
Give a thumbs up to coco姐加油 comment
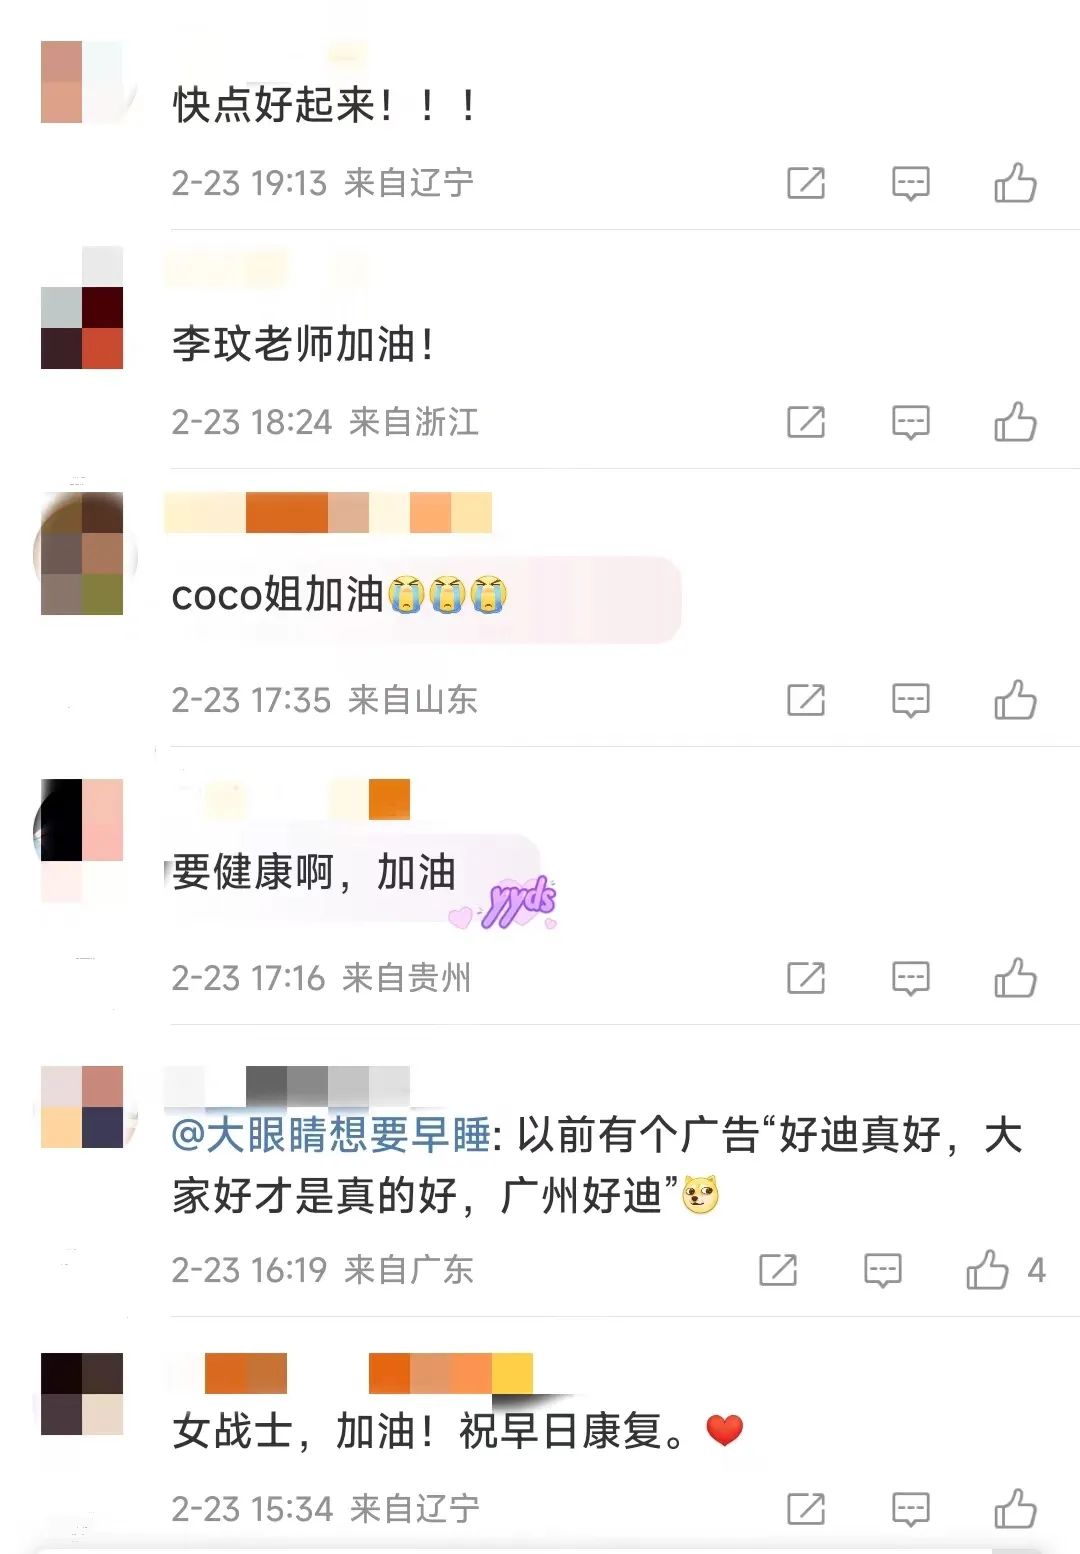point(1015,700)
